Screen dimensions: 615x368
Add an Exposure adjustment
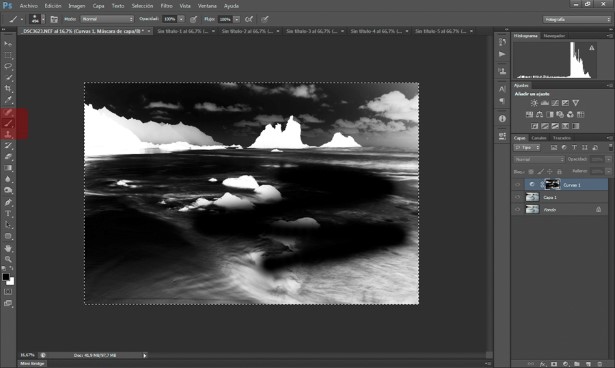click(565, 103)
